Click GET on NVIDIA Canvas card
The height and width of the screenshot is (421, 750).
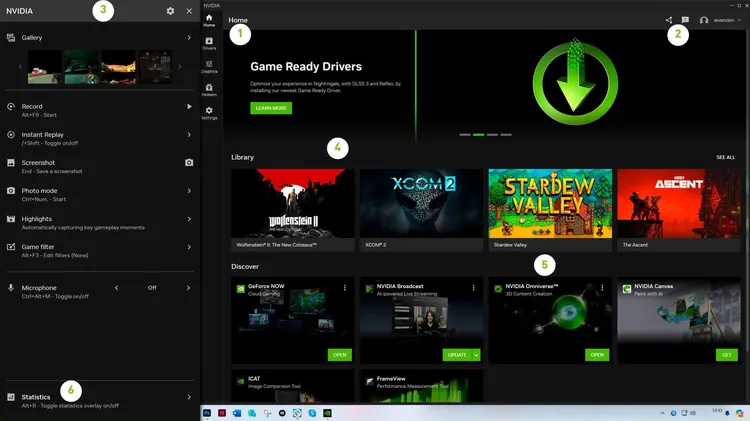coord(727,355)
